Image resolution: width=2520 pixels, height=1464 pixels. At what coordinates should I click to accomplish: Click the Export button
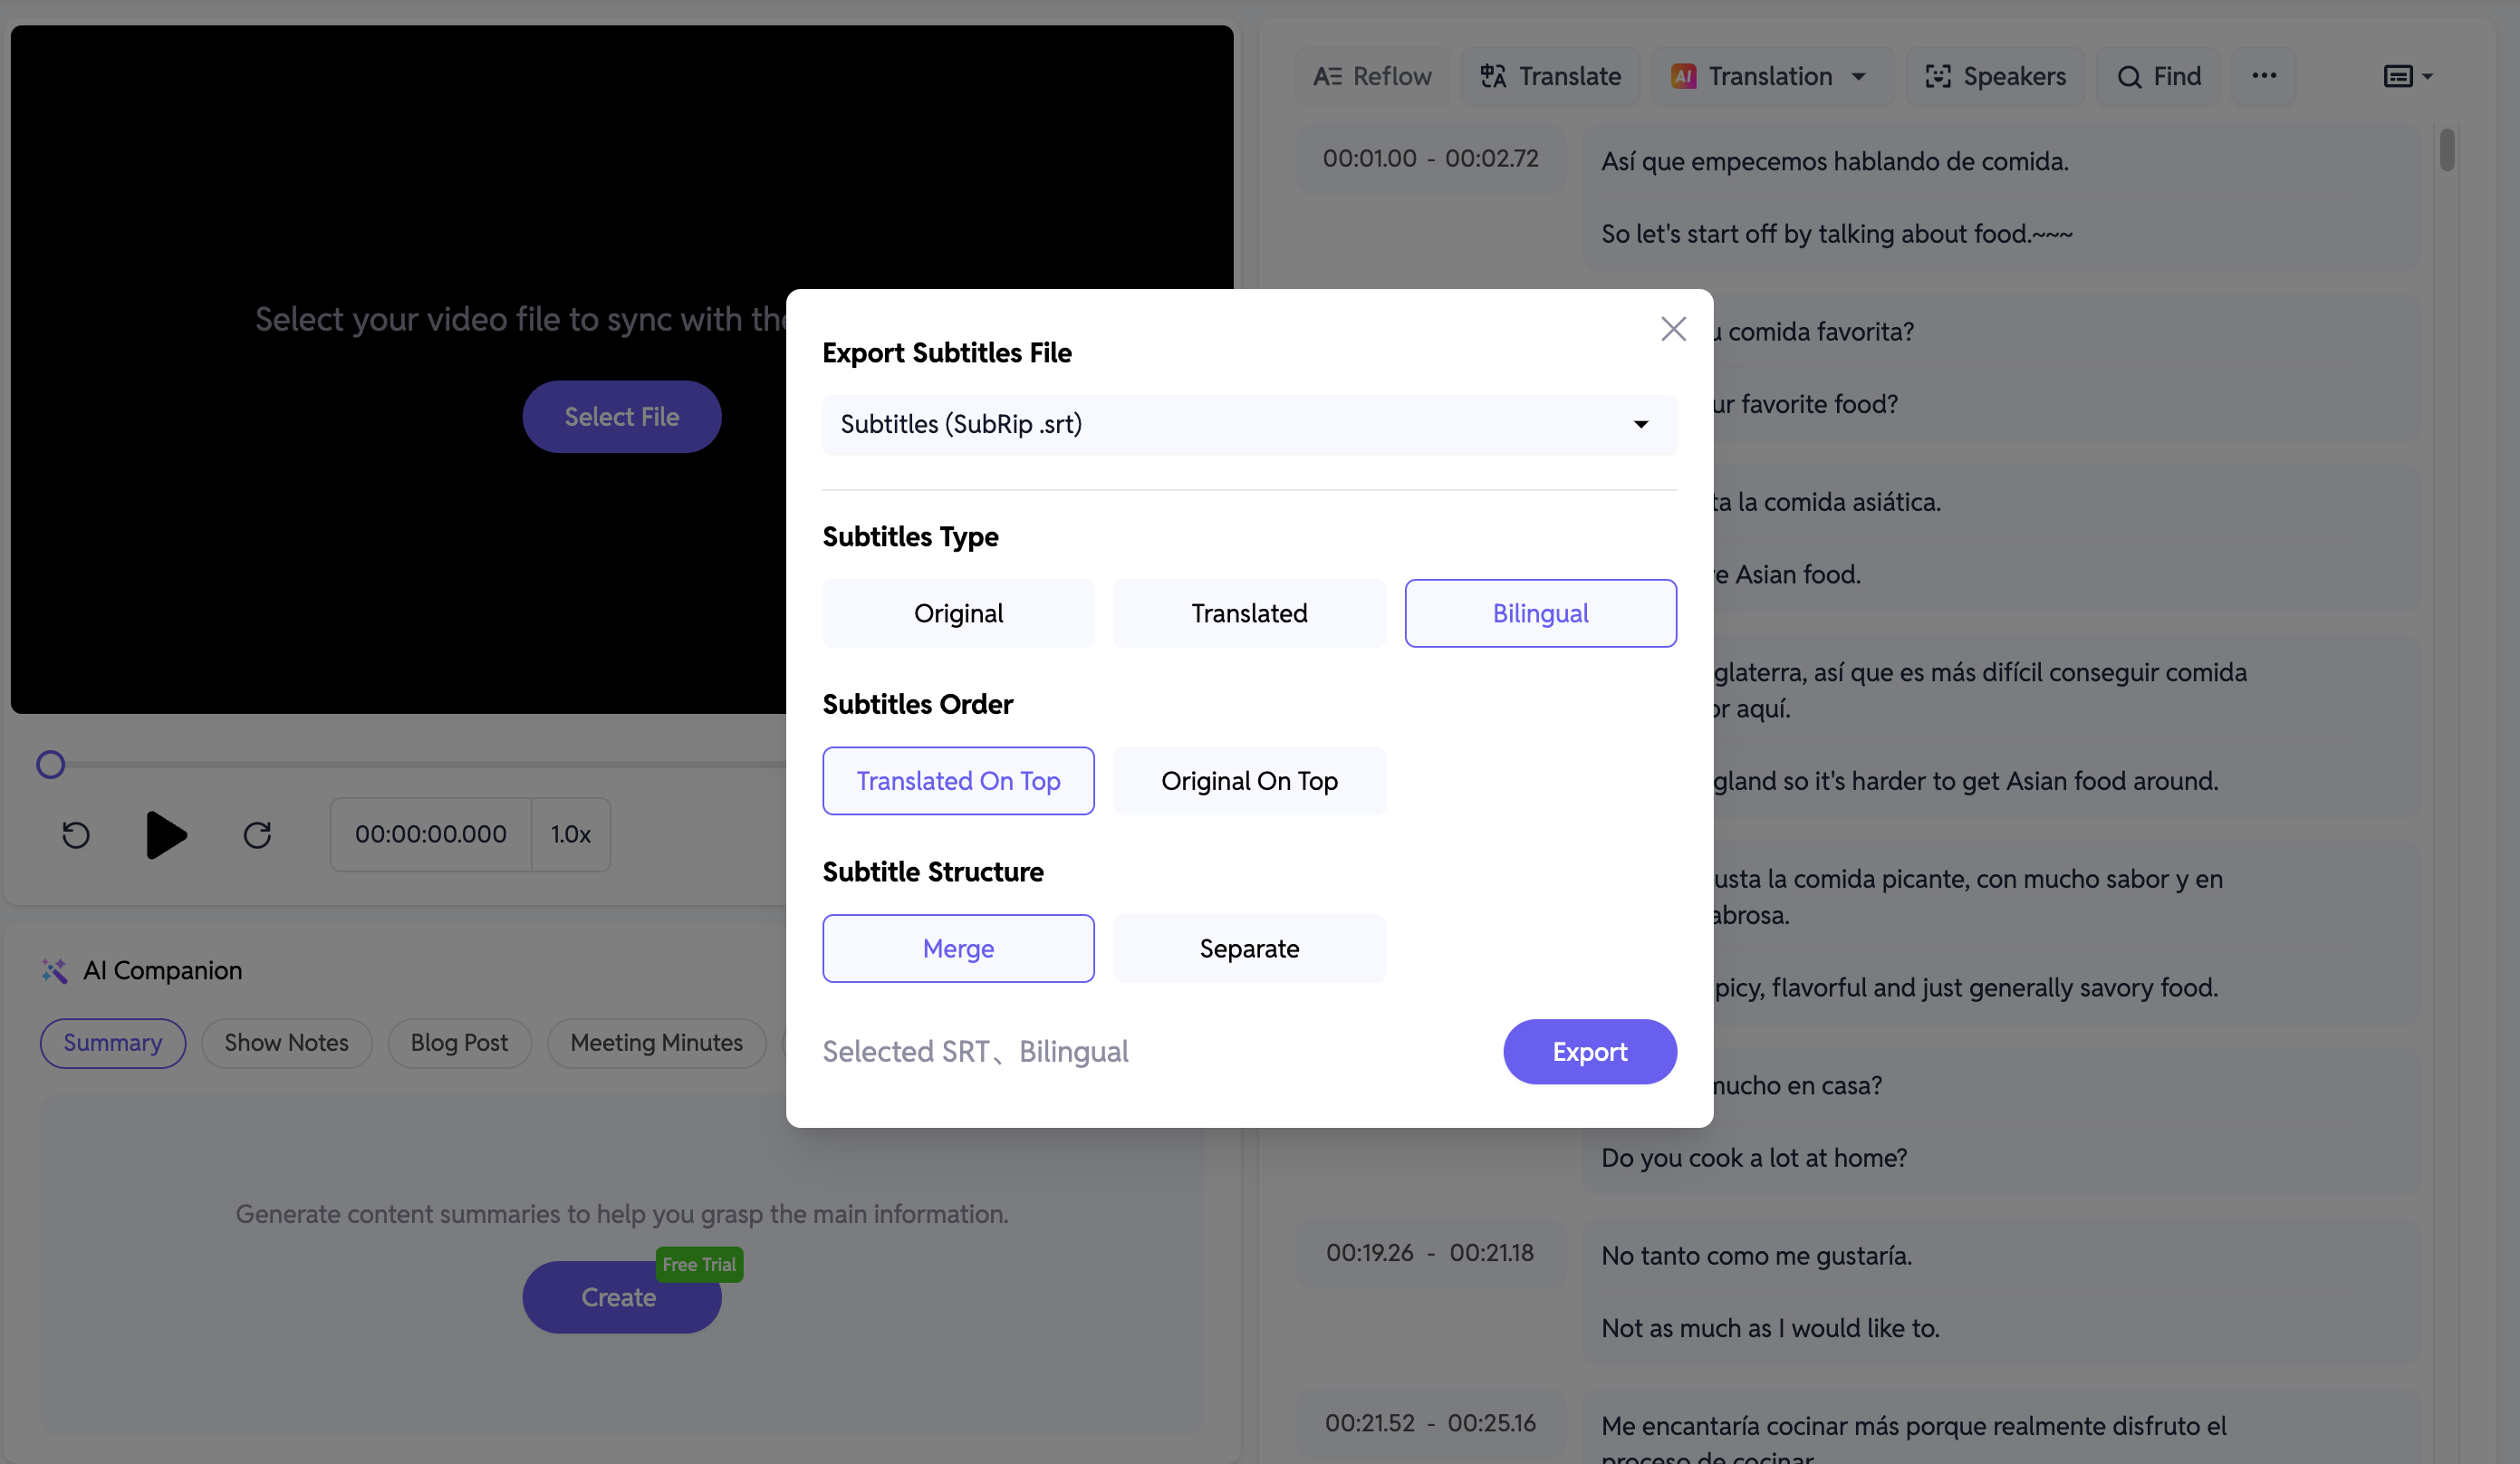click(x=1590, y=1051)
